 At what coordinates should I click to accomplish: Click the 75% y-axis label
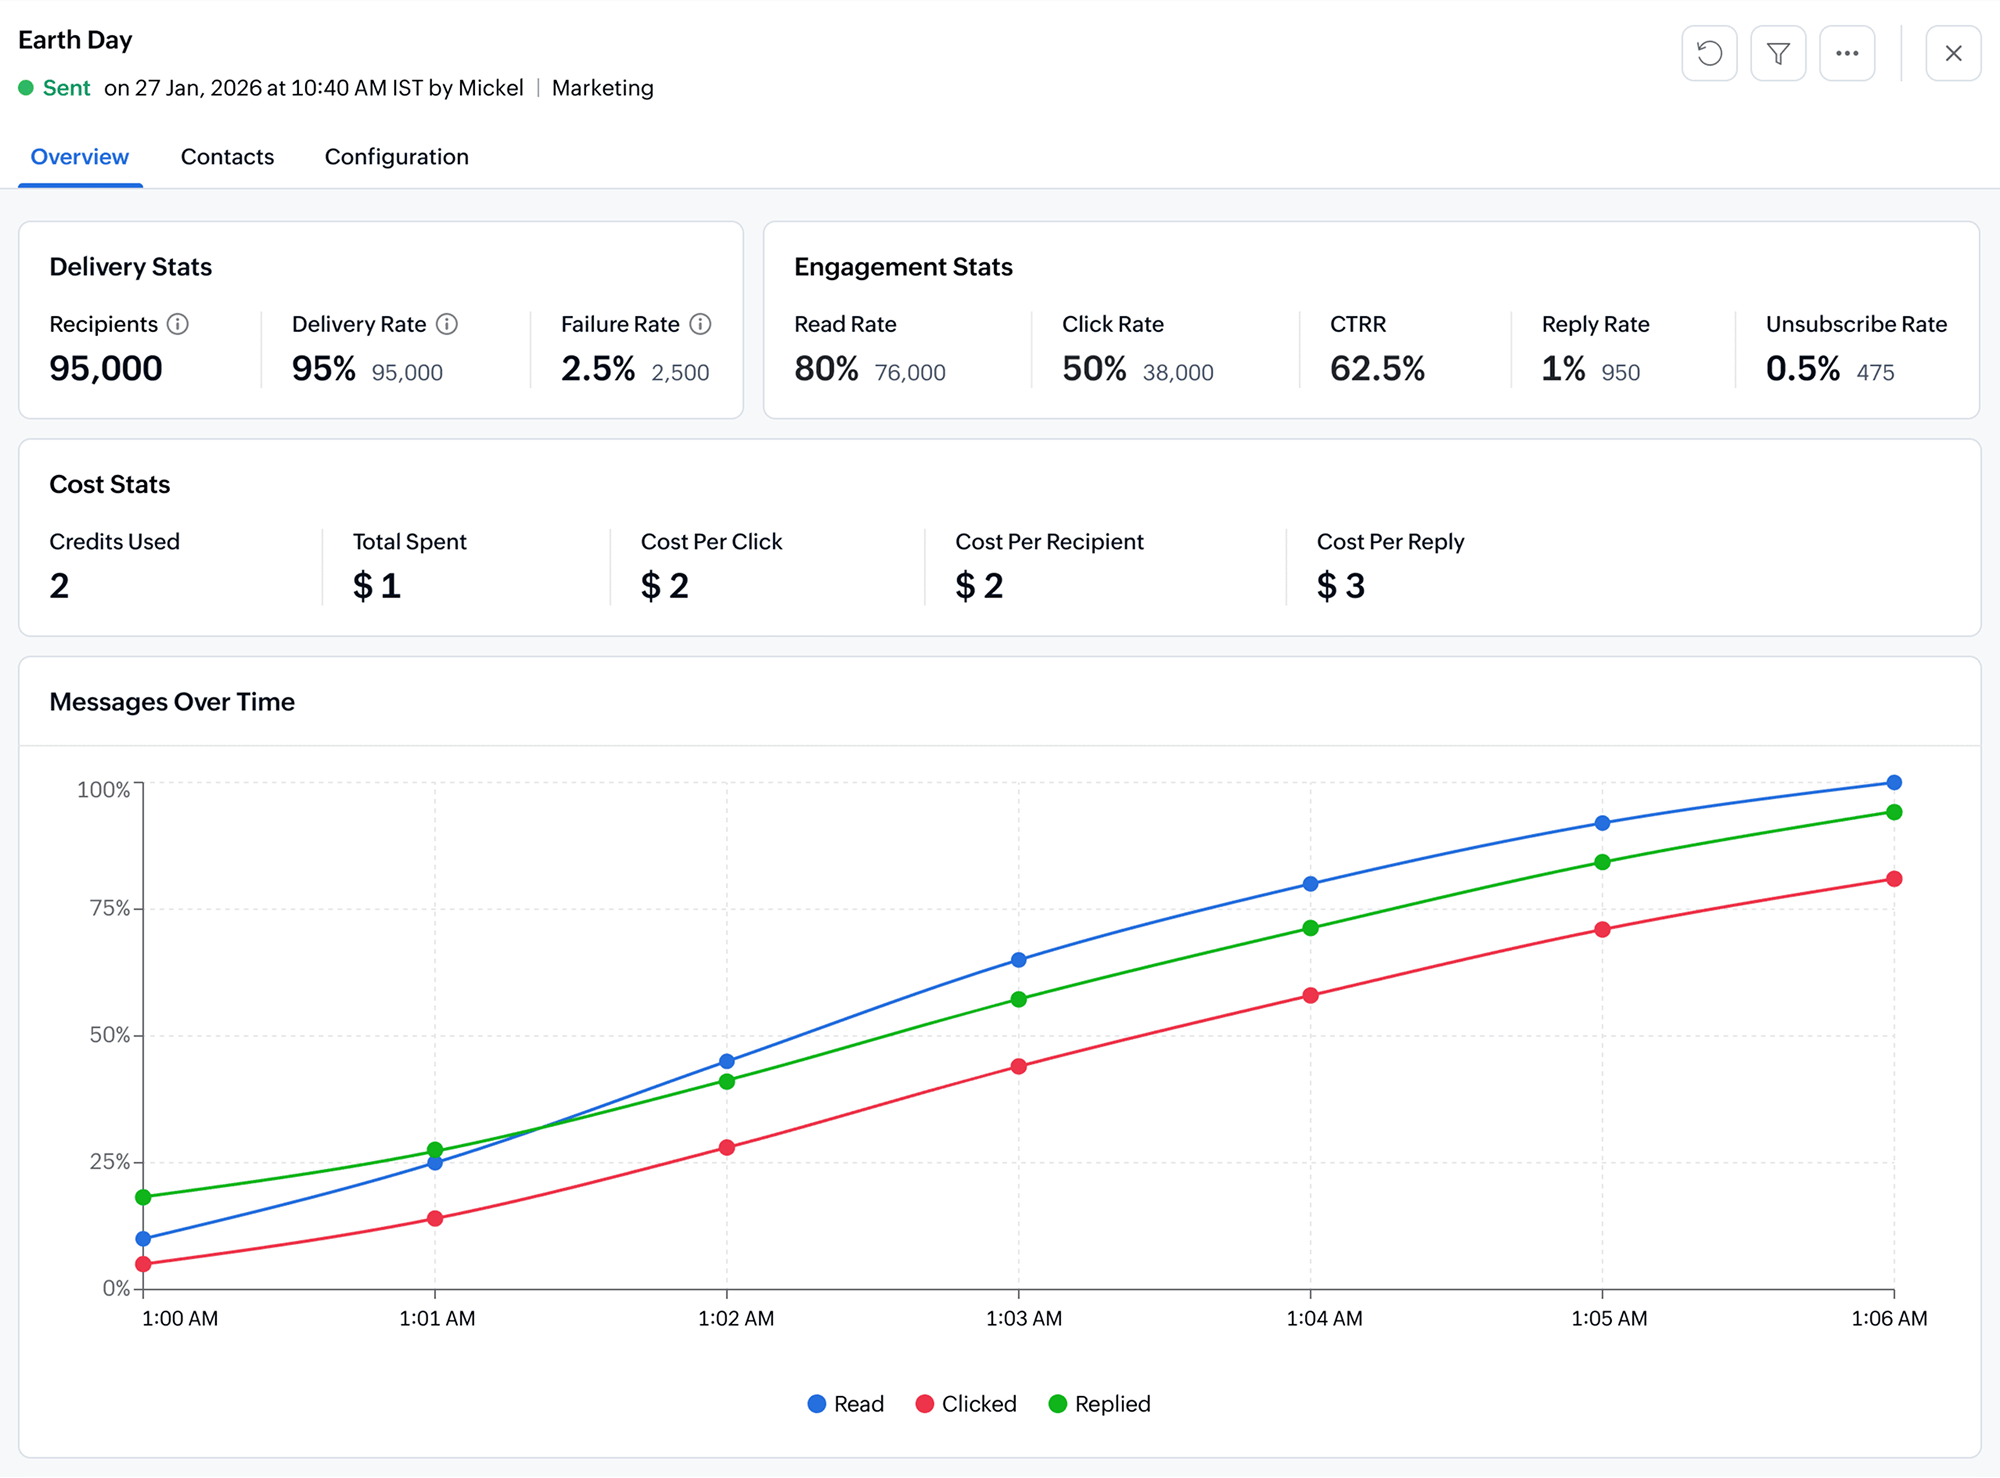110,908
